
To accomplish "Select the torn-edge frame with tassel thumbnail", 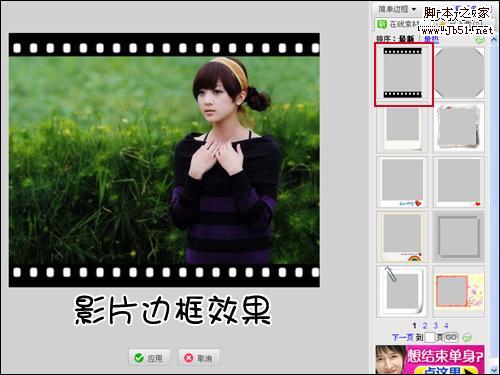I will (459, 128).
